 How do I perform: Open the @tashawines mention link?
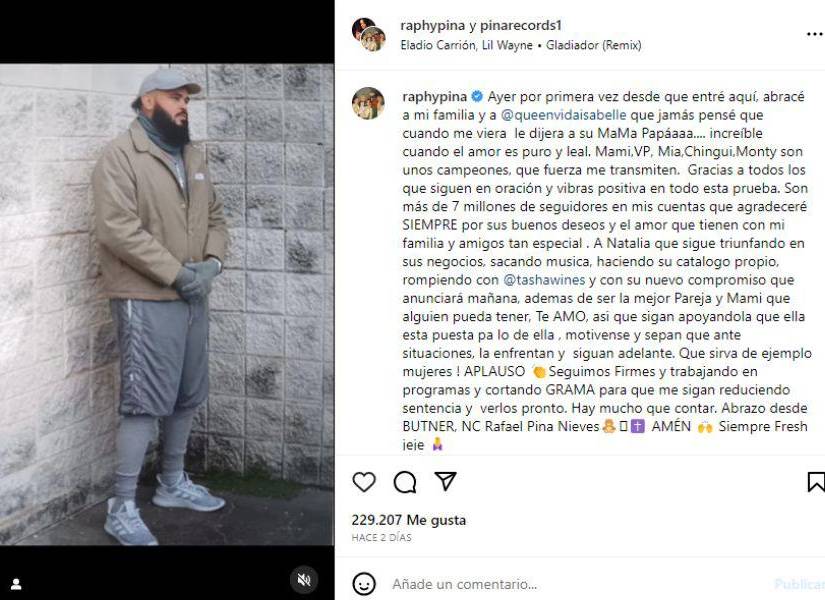click(x=544, y=280)
